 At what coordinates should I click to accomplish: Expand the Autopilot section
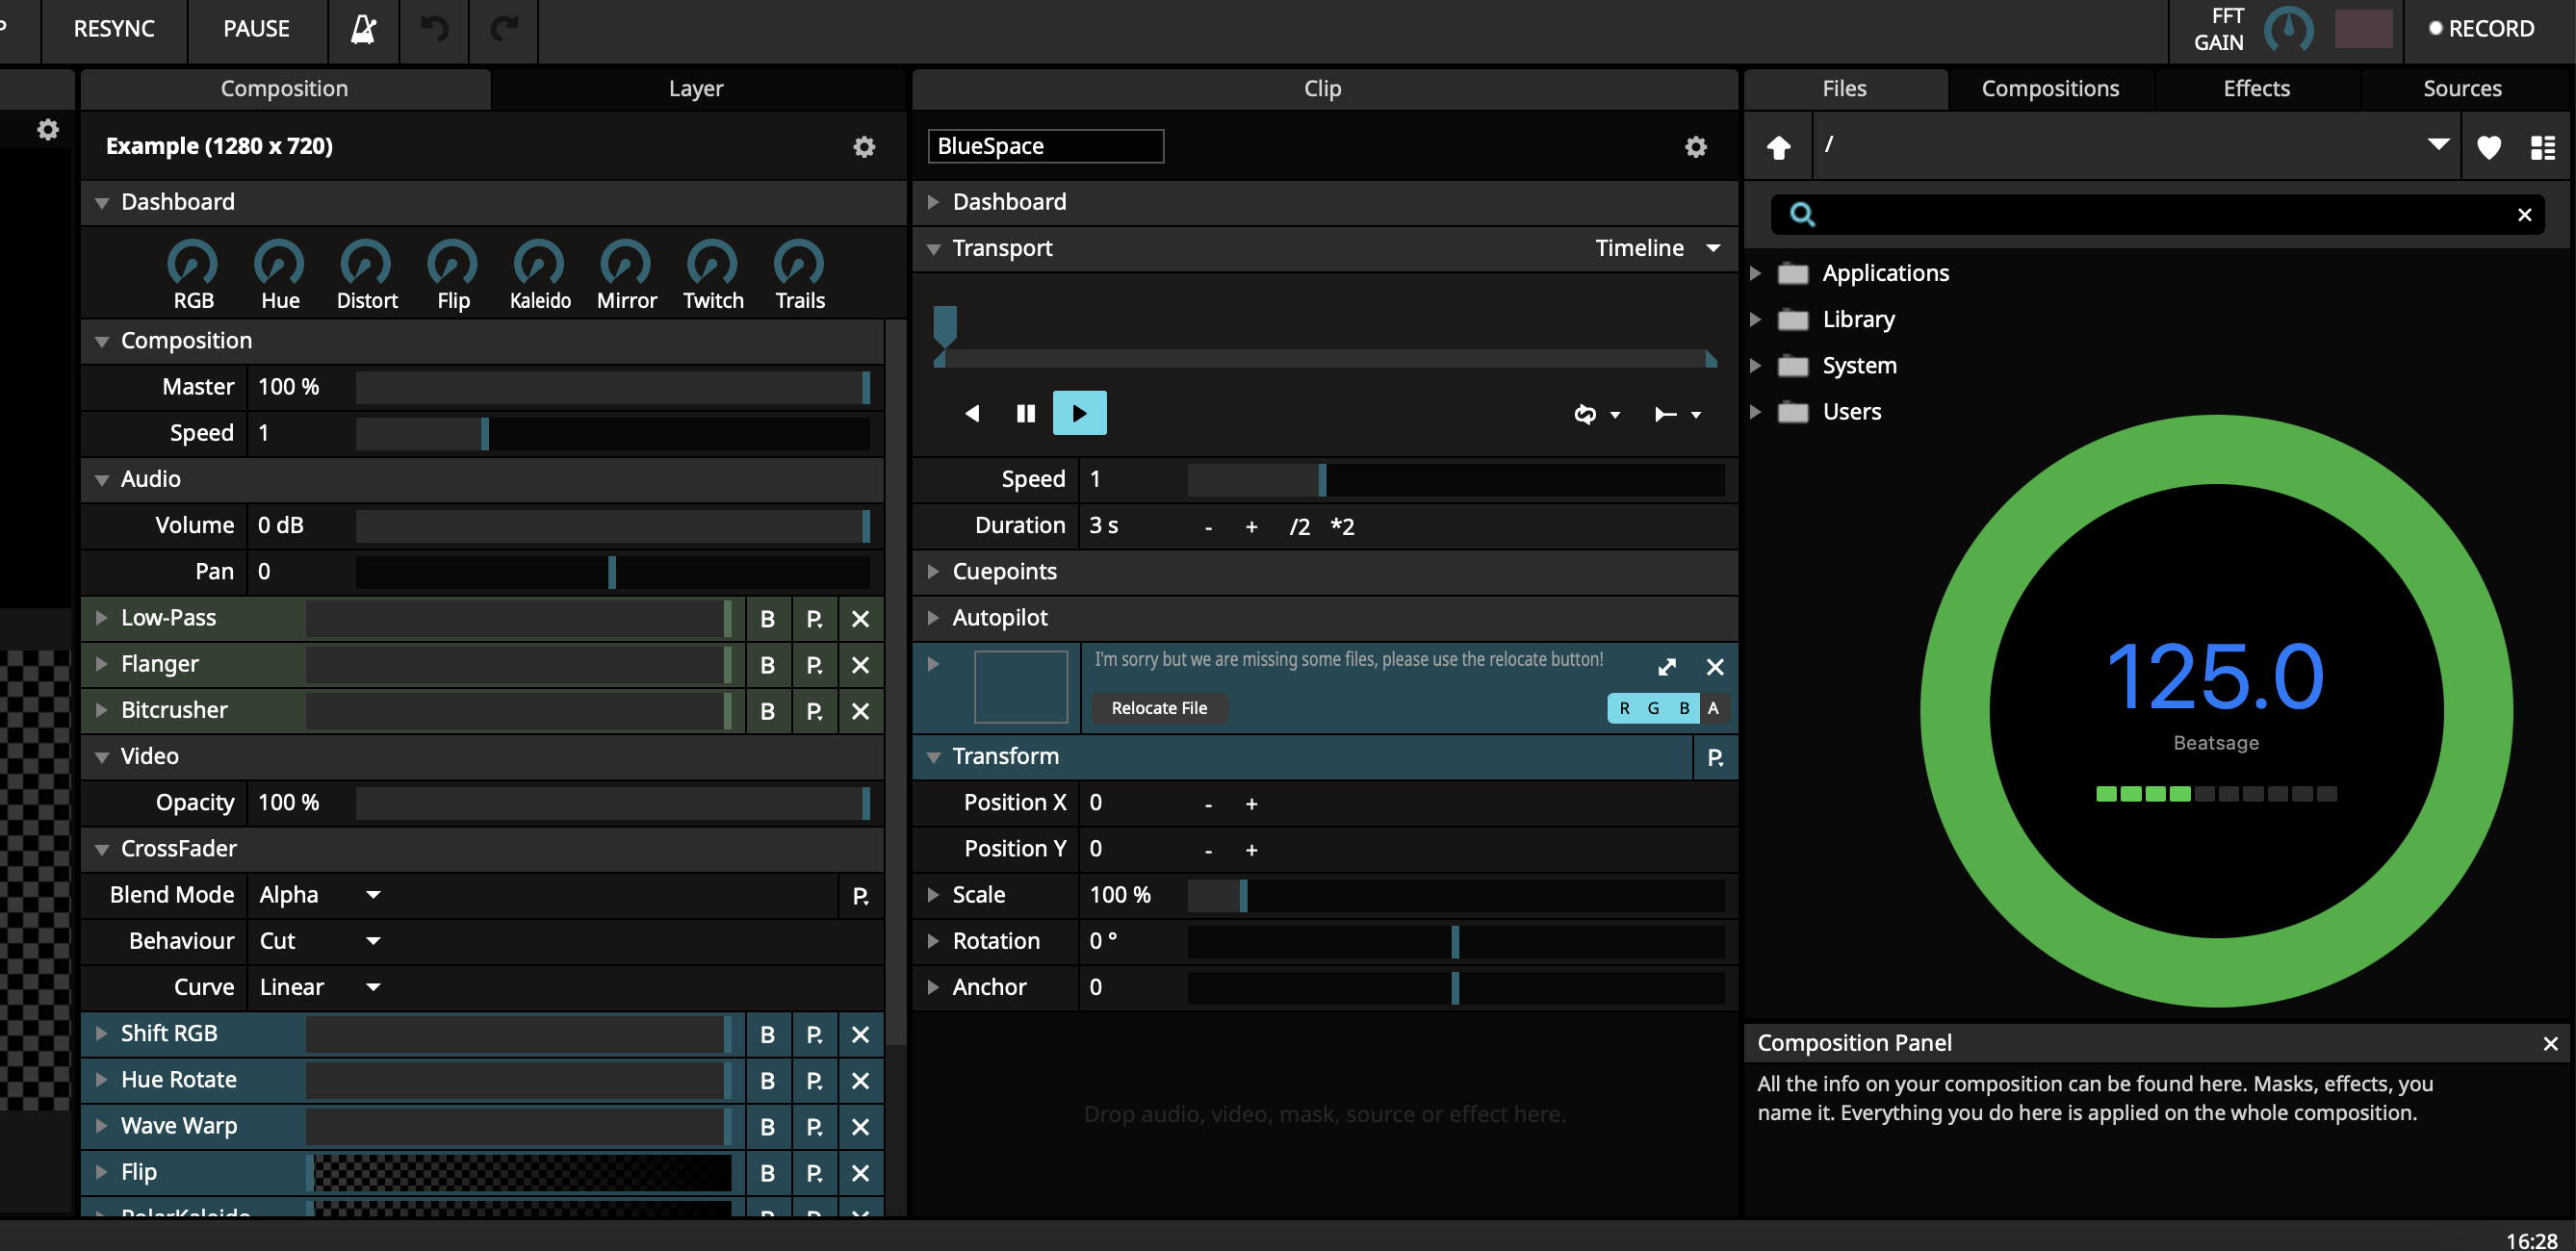[x=933, y=618]
